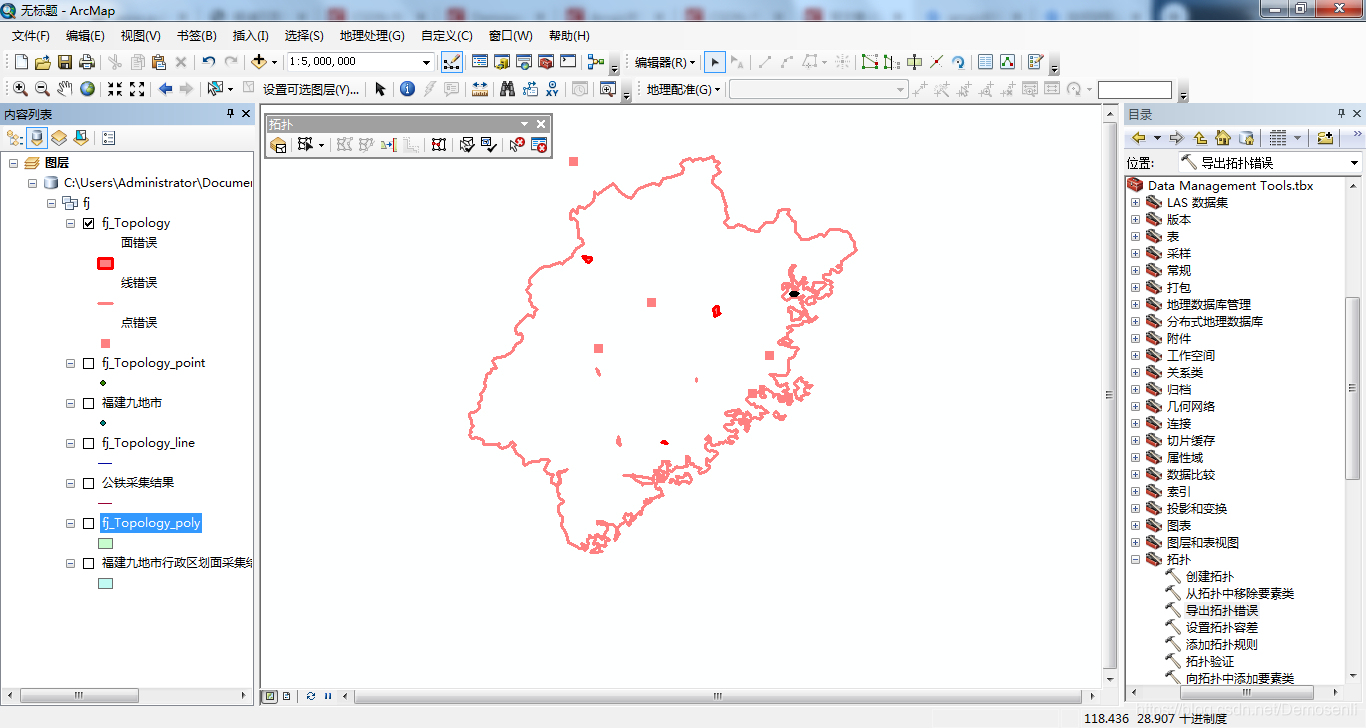Go back to previous extent arrow
The image size is (1366, 728).
(x=165, y=89)
